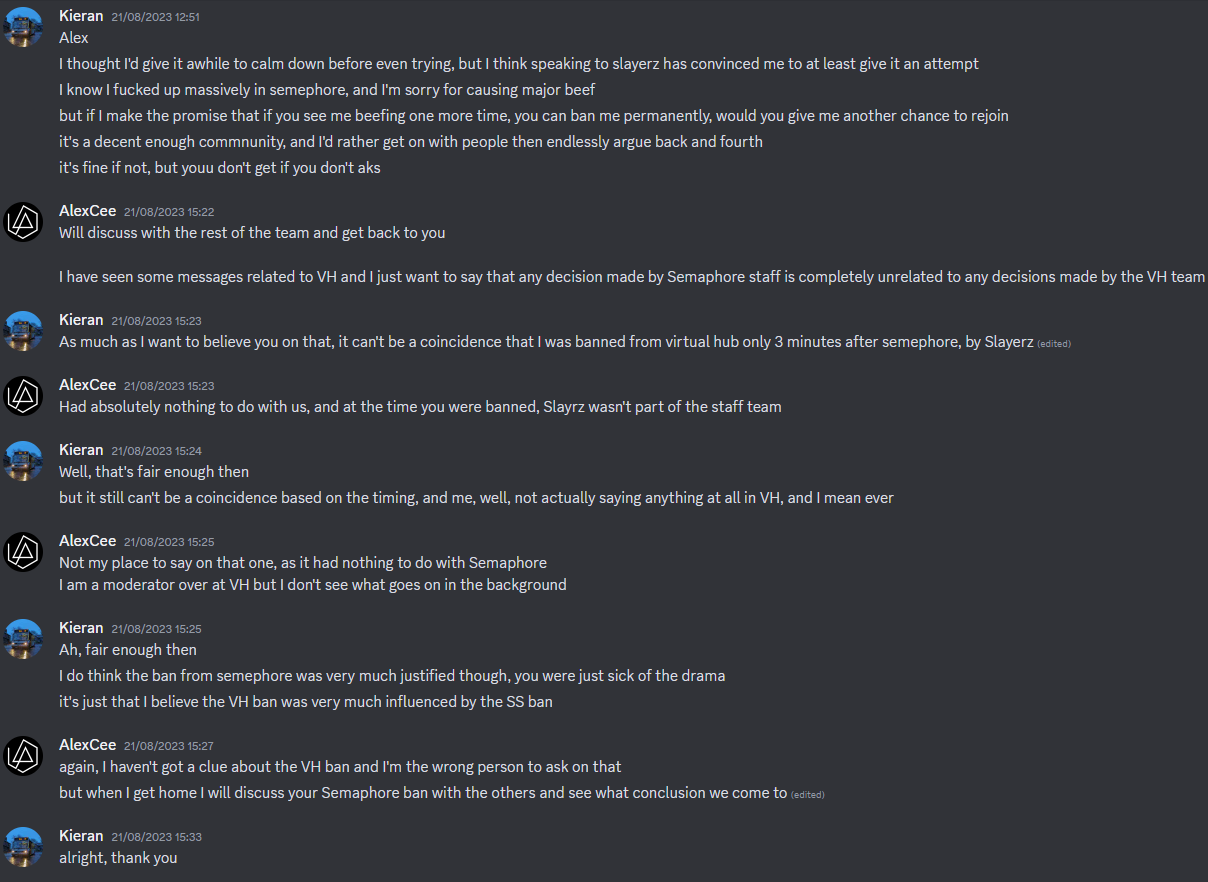Open AlexCee's avatar on the 15:25 message
This screenshot has height=882, width=1208.
(23, 551)
